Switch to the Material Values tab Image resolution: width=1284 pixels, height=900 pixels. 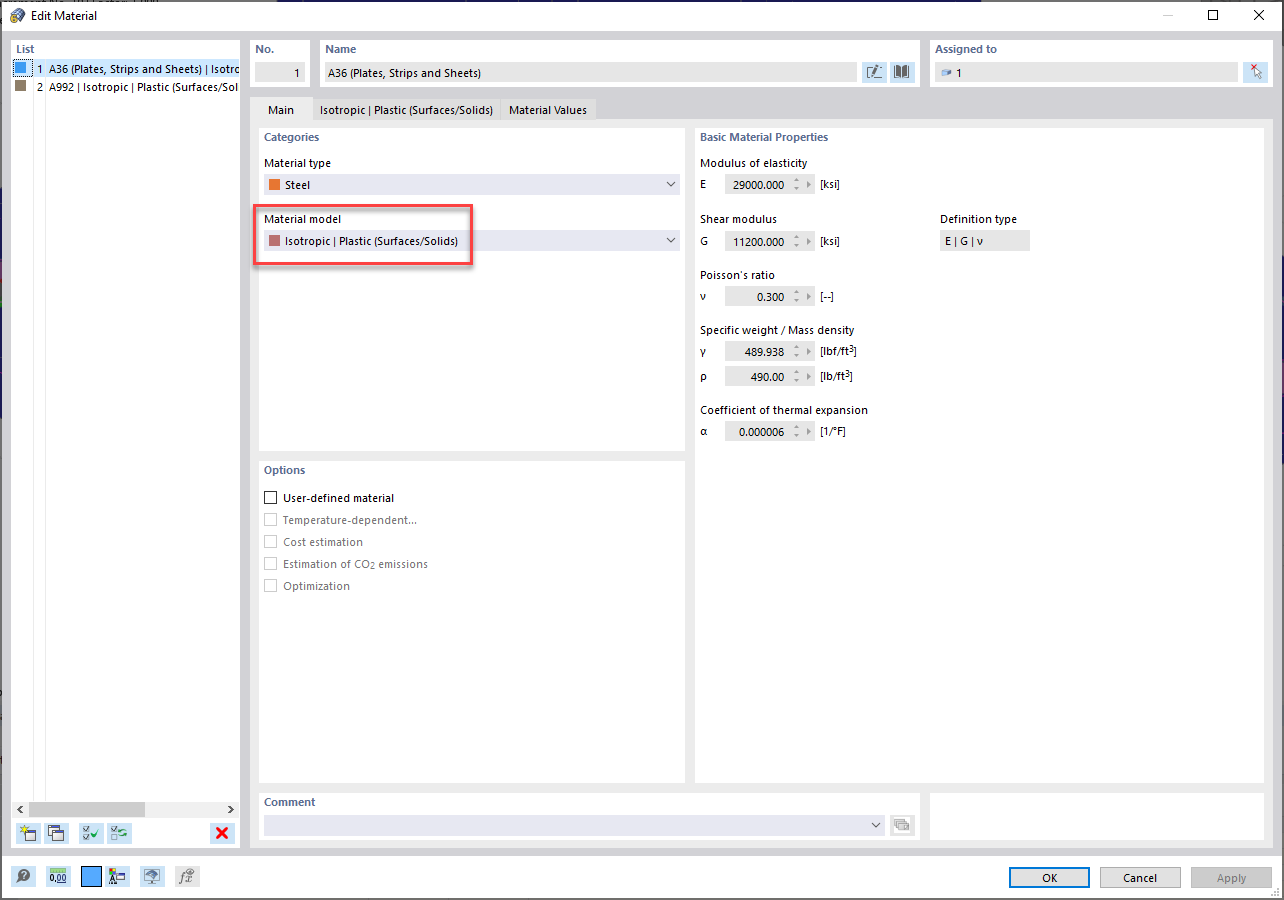(547, 110)
